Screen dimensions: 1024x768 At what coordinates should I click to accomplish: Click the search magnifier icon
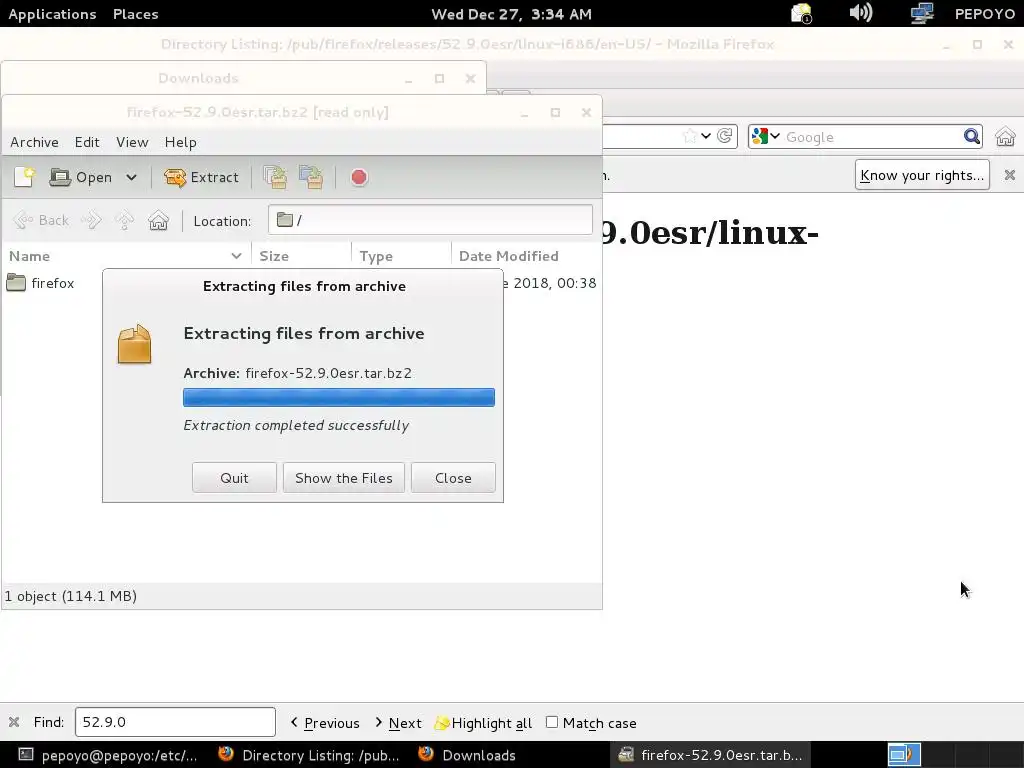tap(972, 136)
